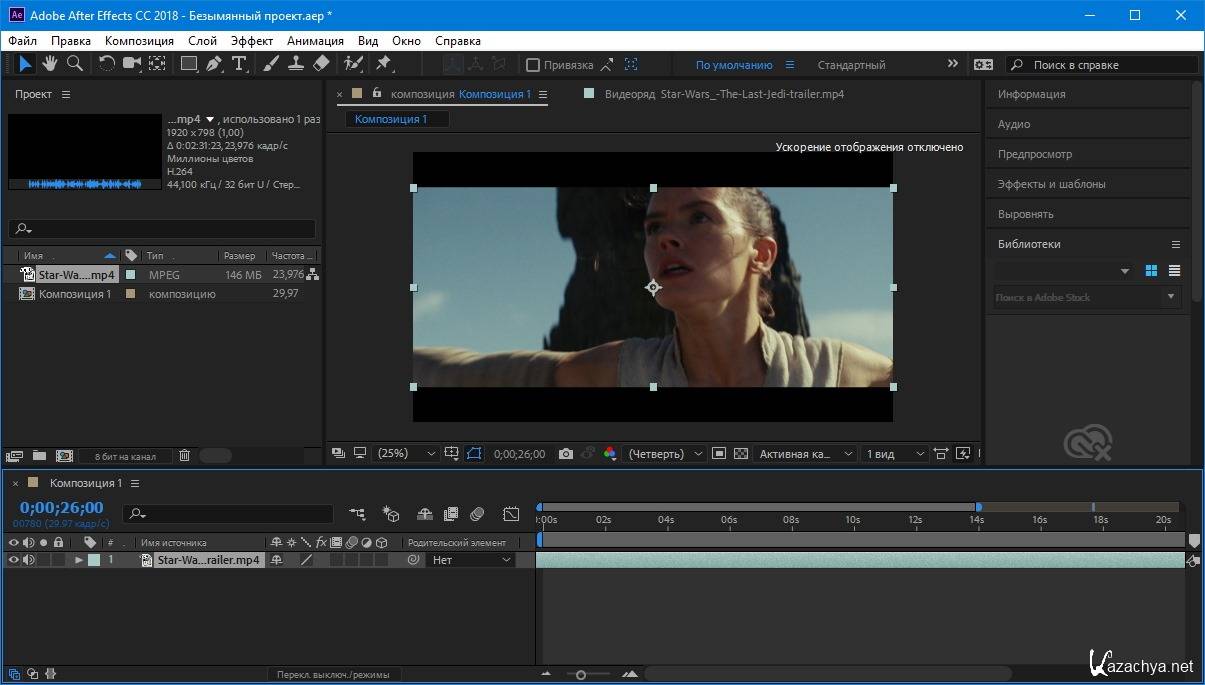The width and height of the screenshot is (1205, 685).
Task: Click the snapshot camera icon
Action: [566, 454]
